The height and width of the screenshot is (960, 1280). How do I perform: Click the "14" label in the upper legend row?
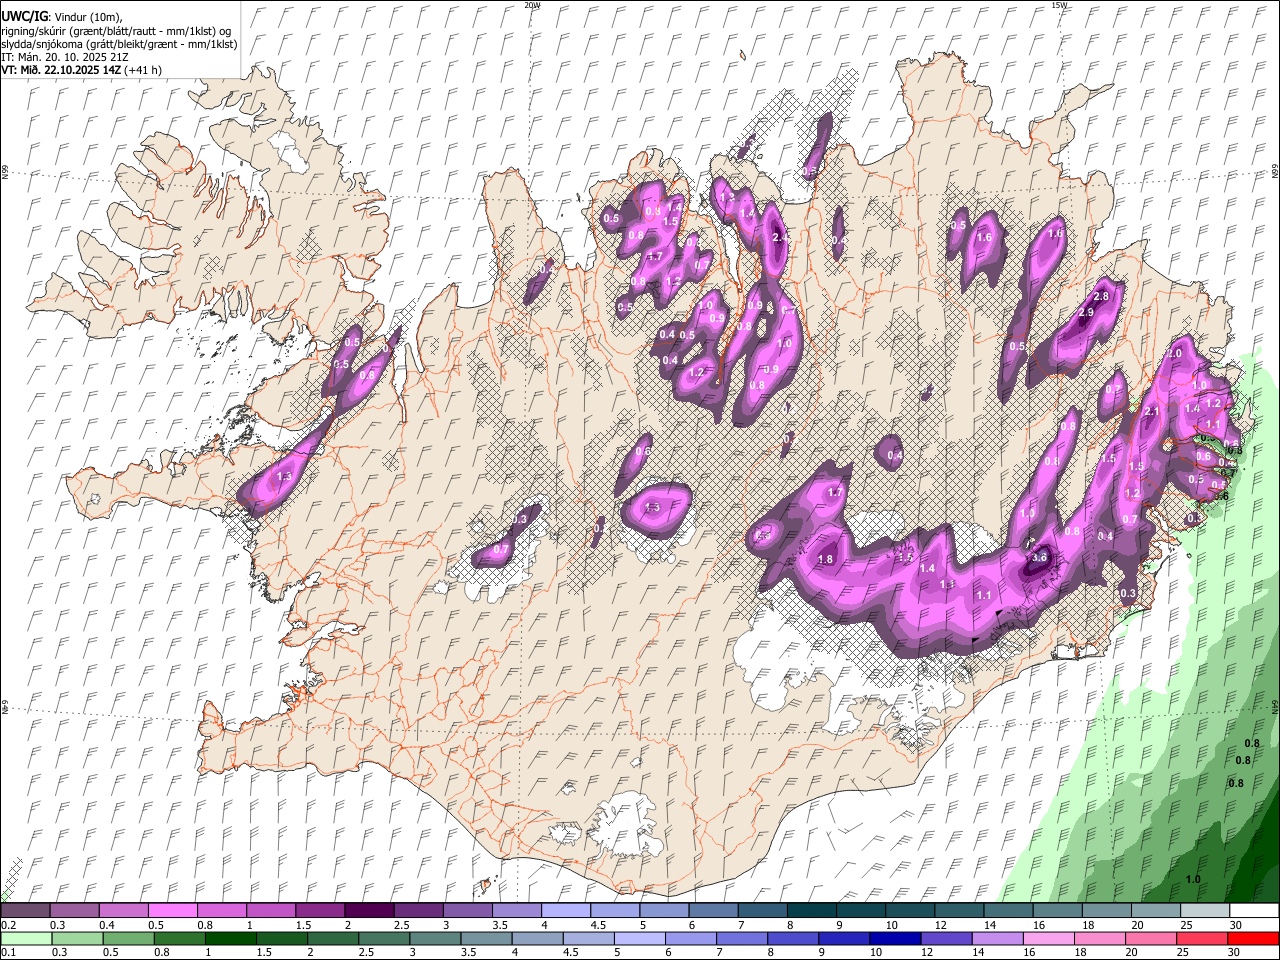990,925
